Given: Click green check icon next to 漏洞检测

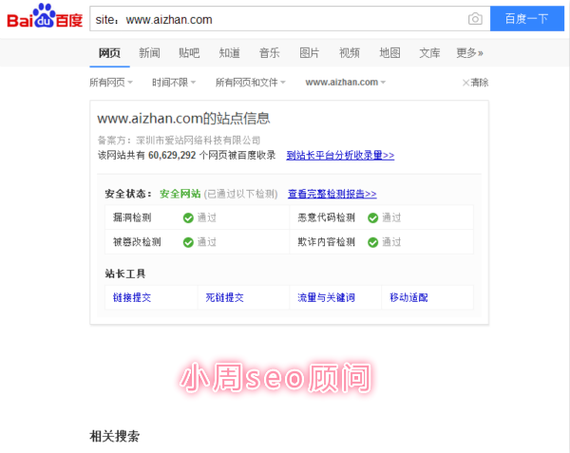Looking at the screenshot, I should click(188, 218).
